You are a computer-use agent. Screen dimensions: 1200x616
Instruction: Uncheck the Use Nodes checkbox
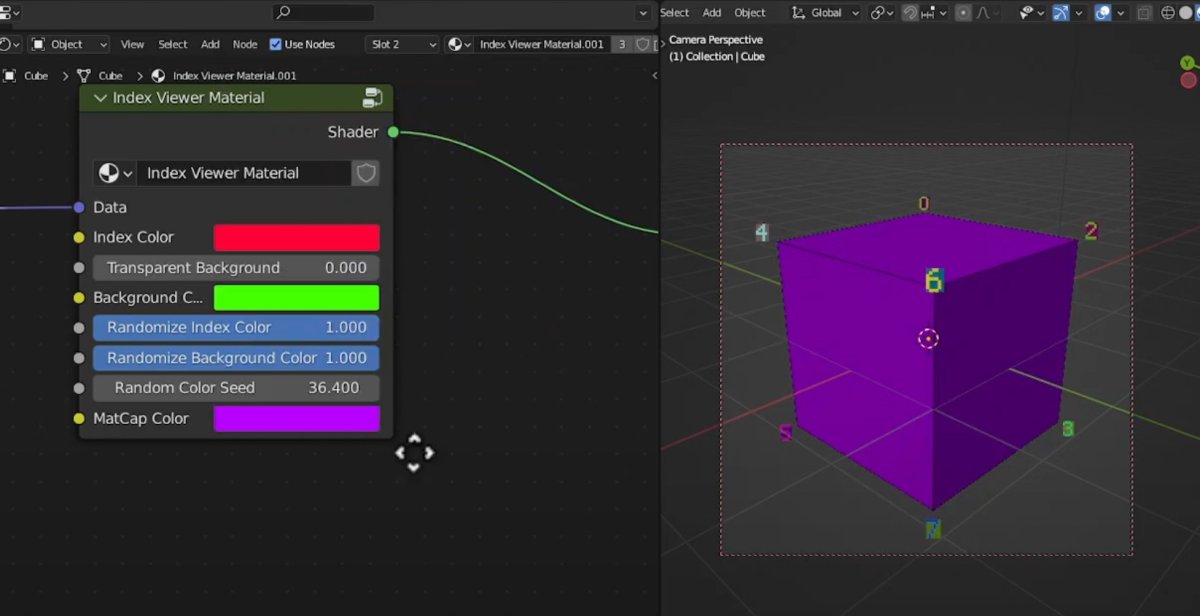276,45
